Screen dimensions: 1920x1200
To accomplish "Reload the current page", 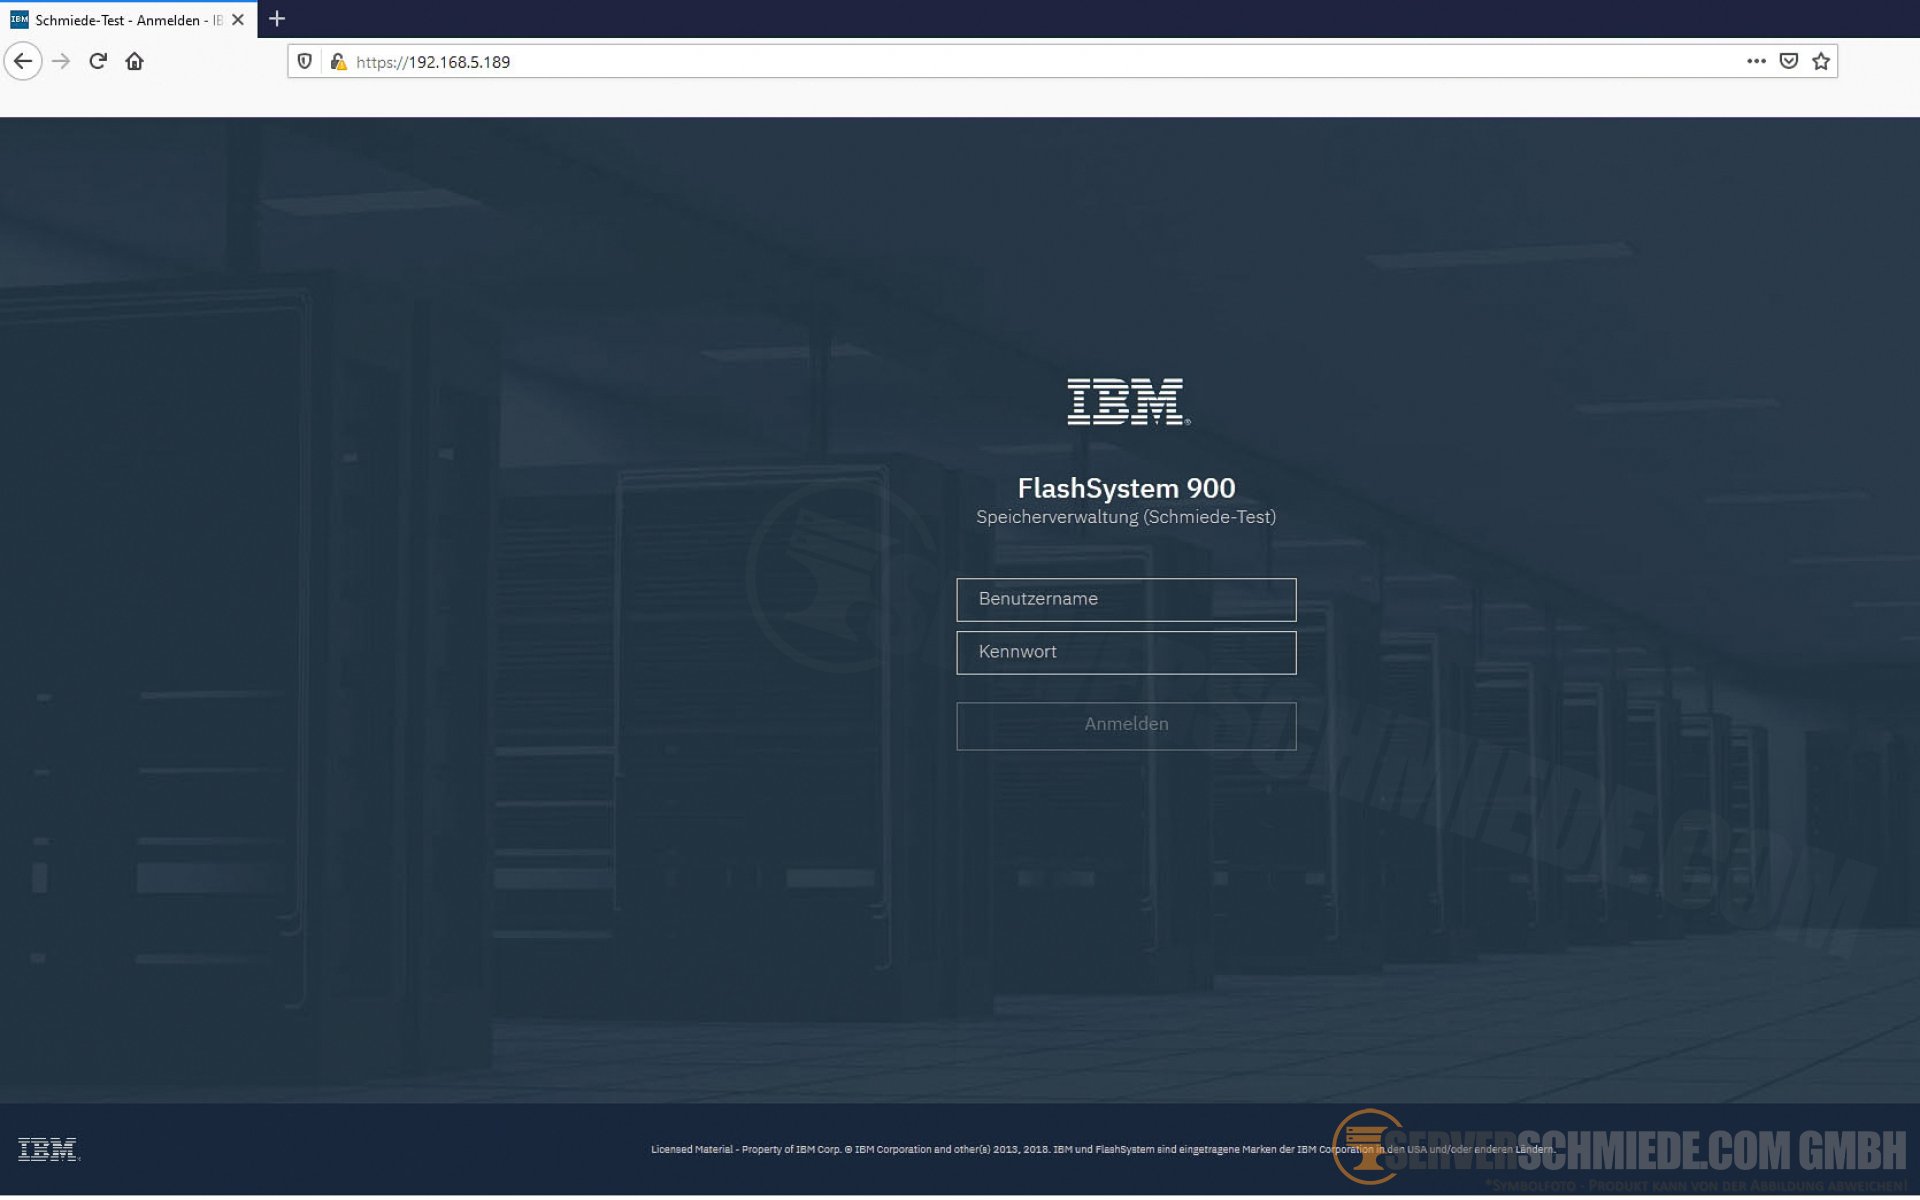I will tap(98, 62).
